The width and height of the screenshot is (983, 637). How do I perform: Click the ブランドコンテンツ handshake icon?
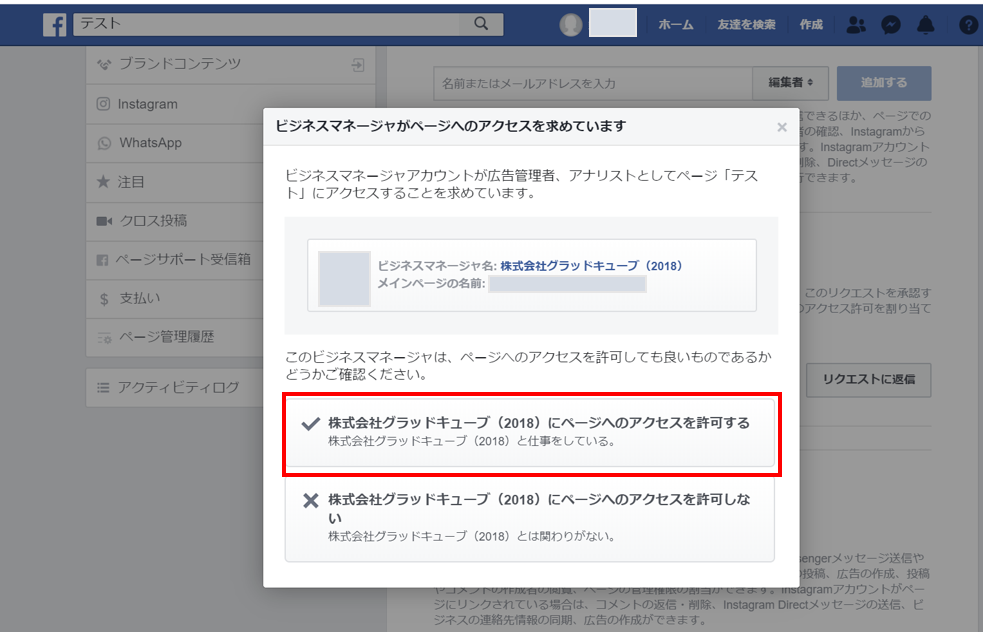[104, 64]
